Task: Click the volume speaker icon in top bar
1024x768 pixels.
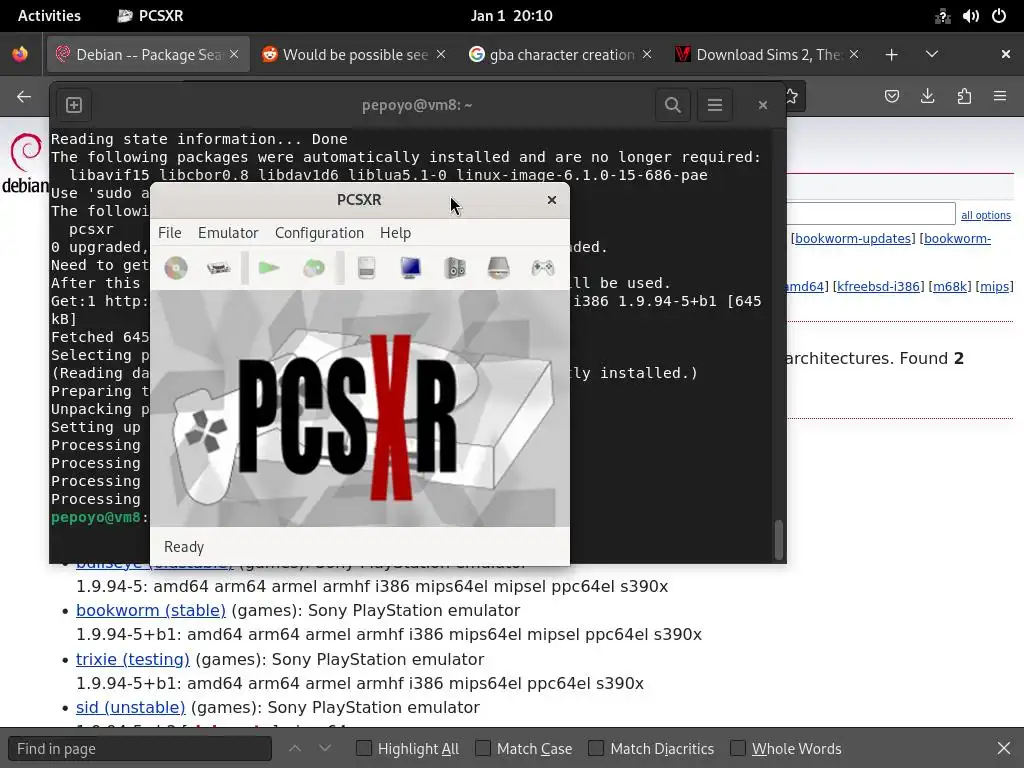Action: [x=970, y=16]
